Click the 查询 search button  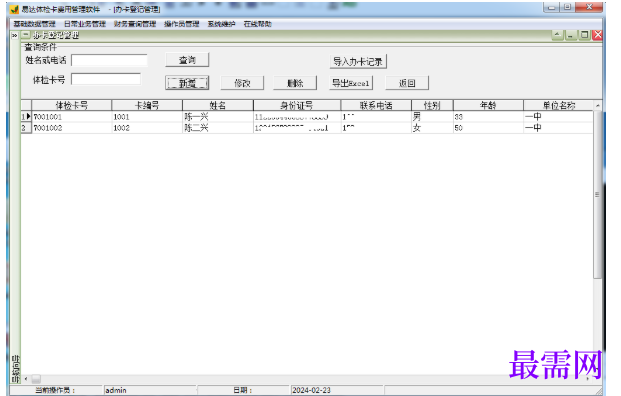click(187, 60)
